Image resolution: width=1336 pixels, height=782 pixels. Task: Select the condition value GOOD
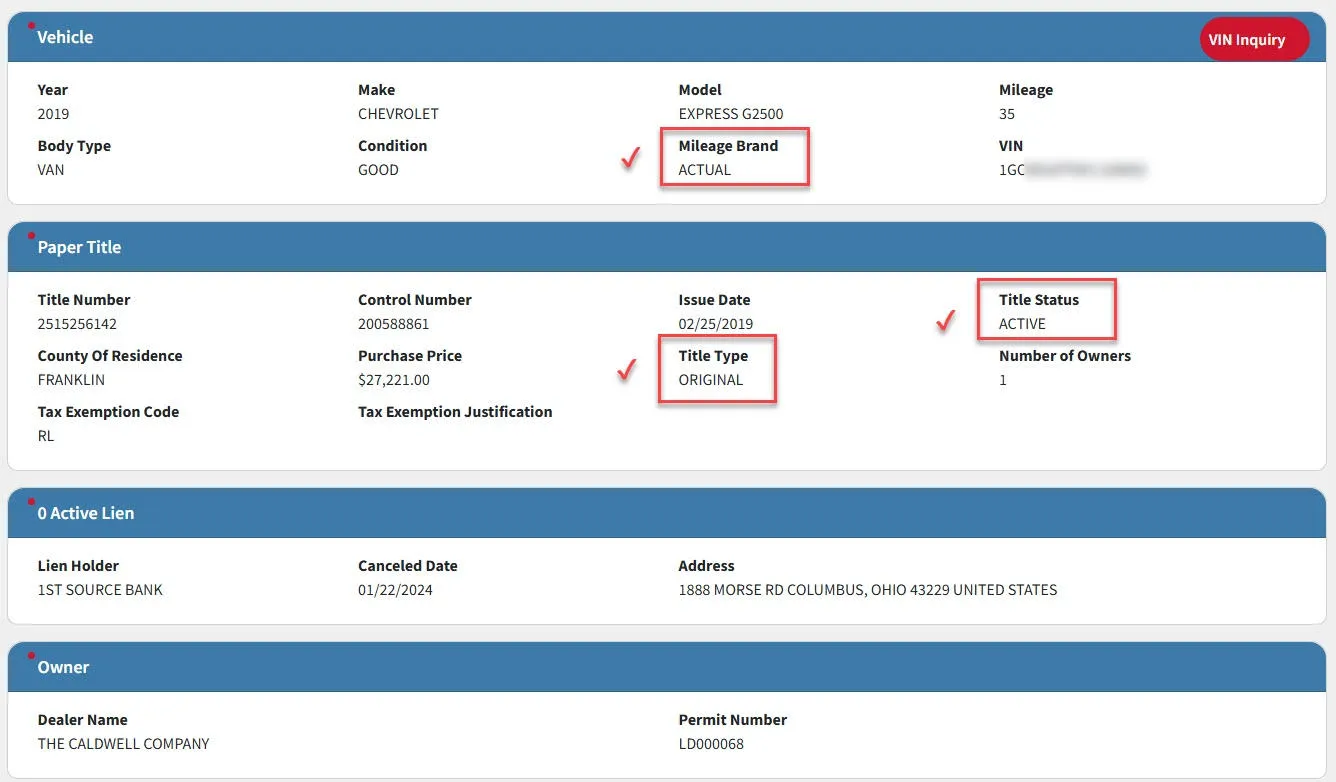tap(378, 170)
